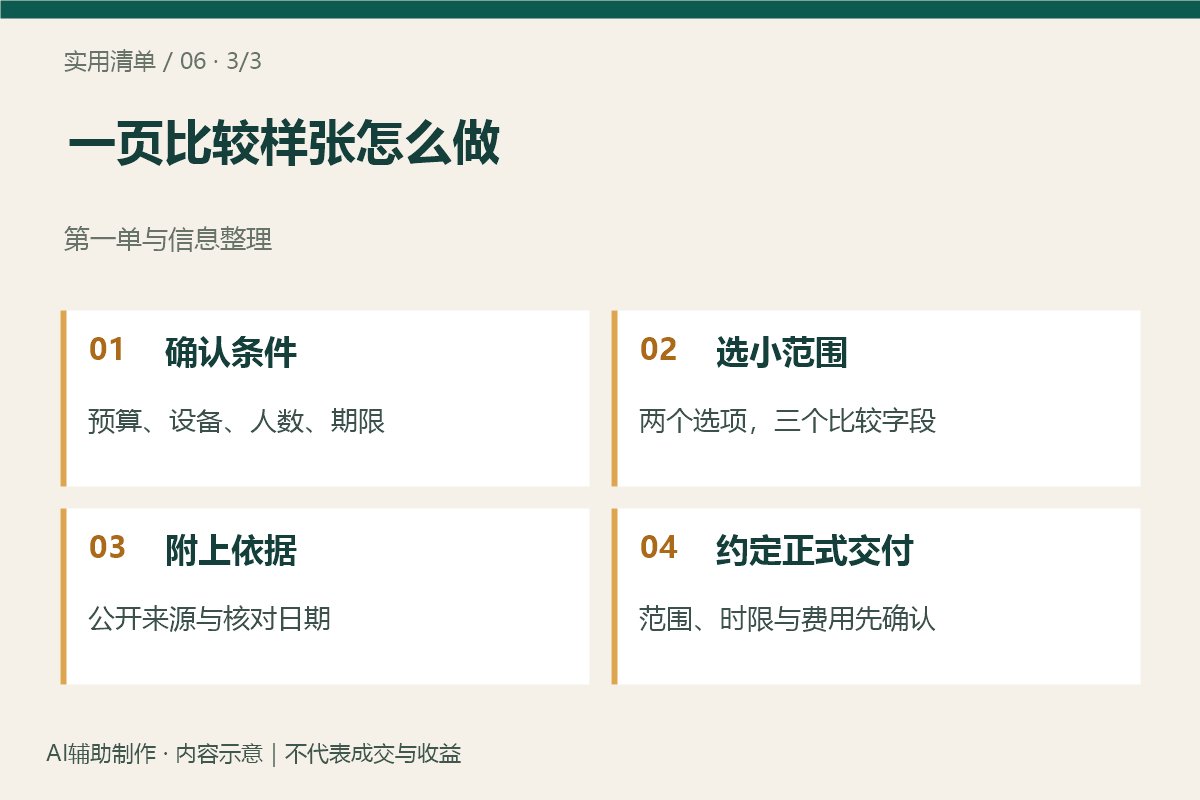Image resolution: width=1200 pixels, height=800 pixels.
Task: Click the number 01 on the first card
Action: (107, 350)
